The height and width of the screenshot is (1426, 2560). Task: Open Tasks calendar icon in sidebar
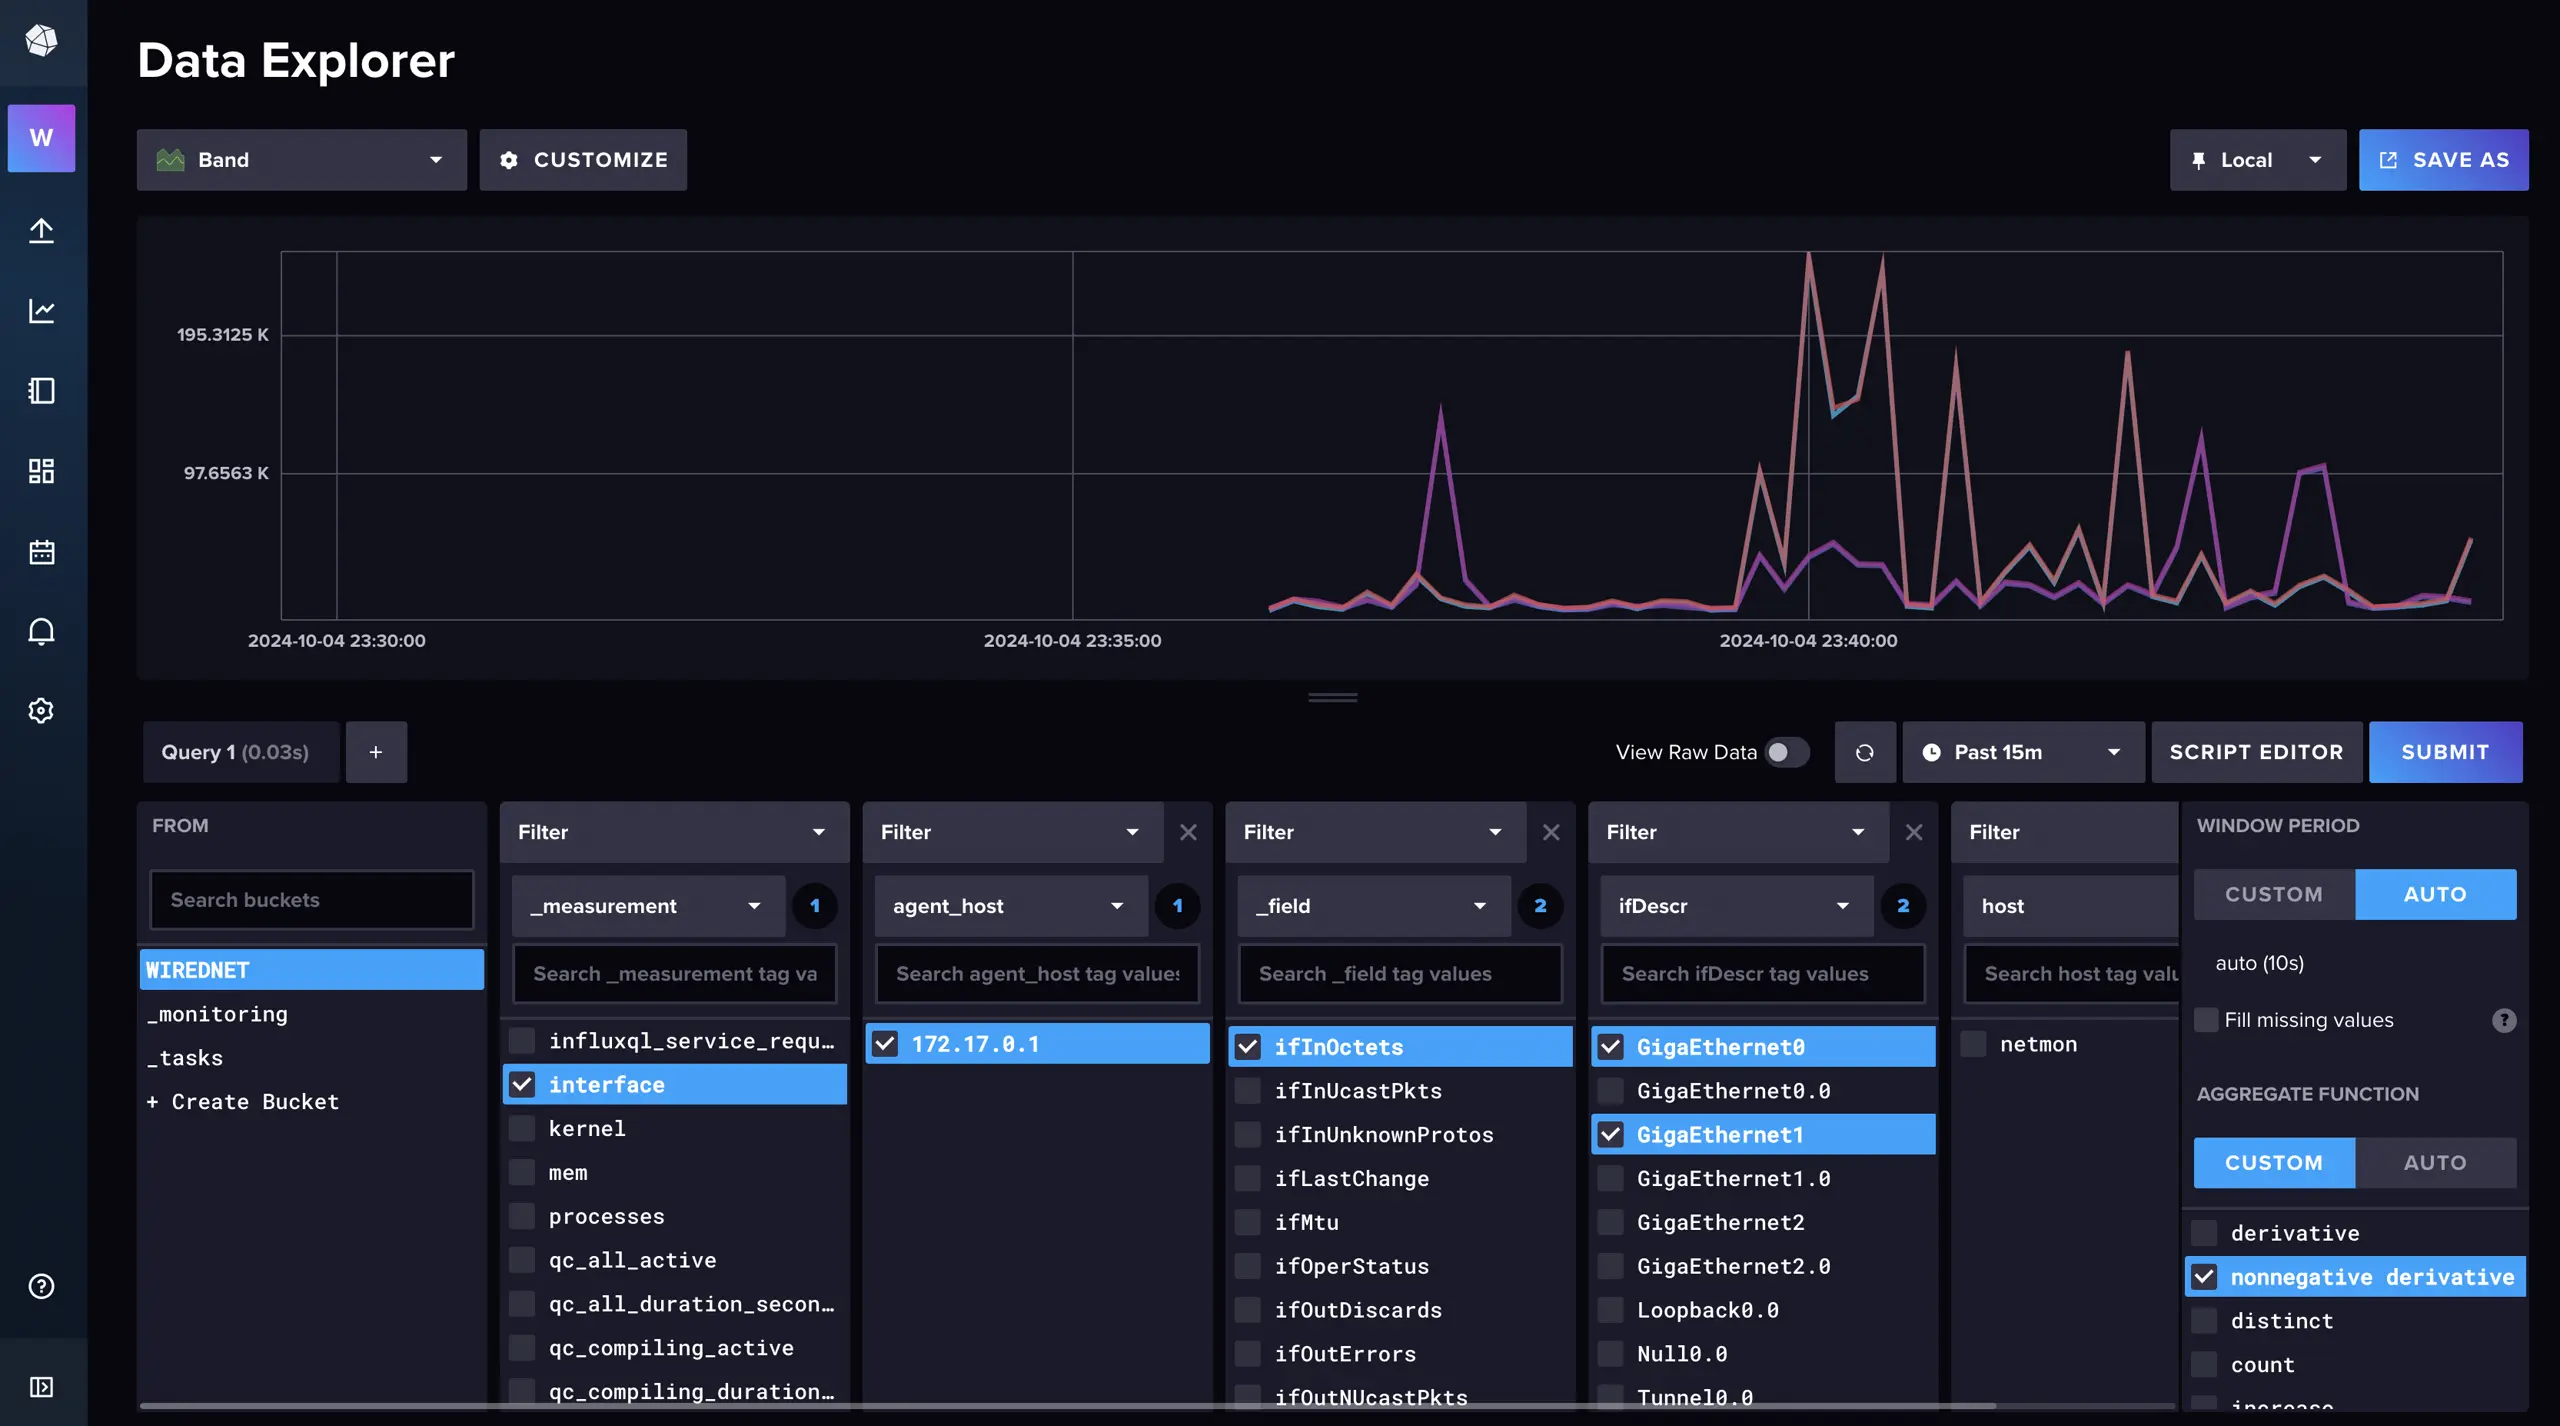(41, 552)
